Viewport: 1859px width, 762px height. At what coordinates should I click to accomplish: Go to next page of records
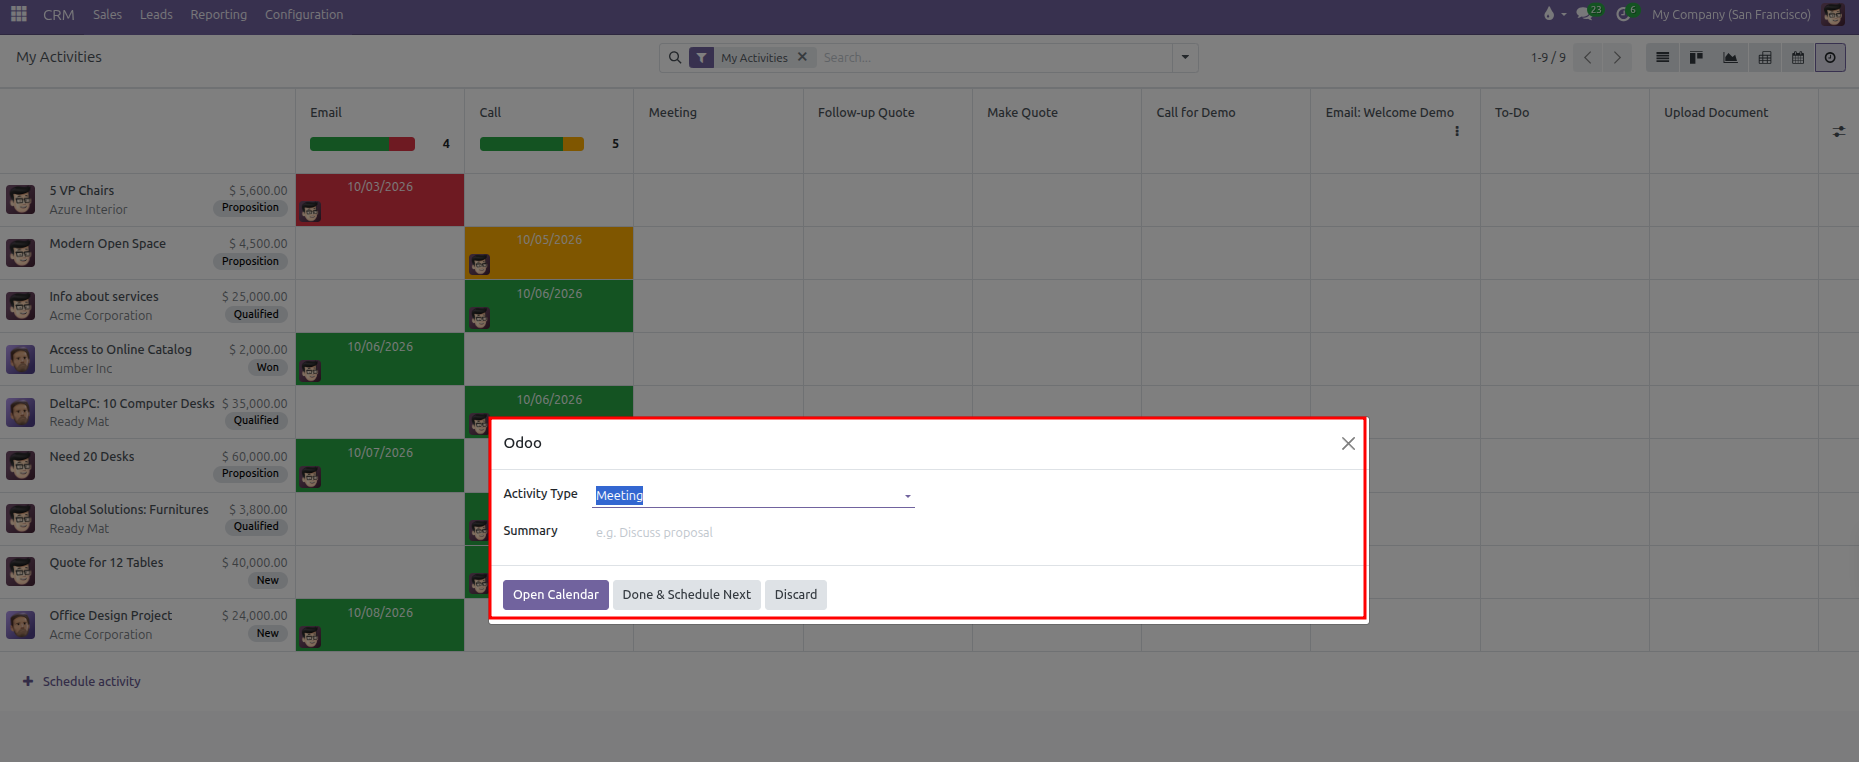click(x=1617, y=58)
